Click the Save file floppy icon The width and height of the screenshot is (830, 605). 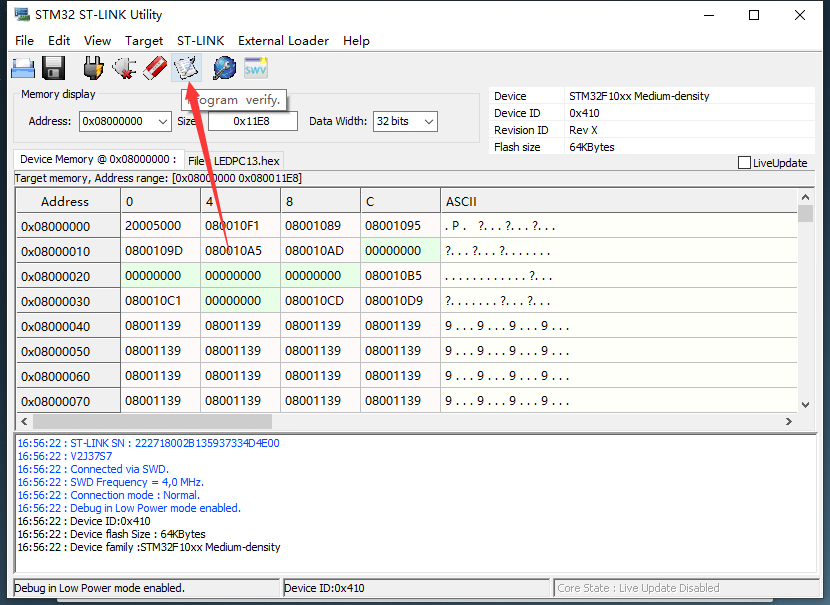coord(53,69)
